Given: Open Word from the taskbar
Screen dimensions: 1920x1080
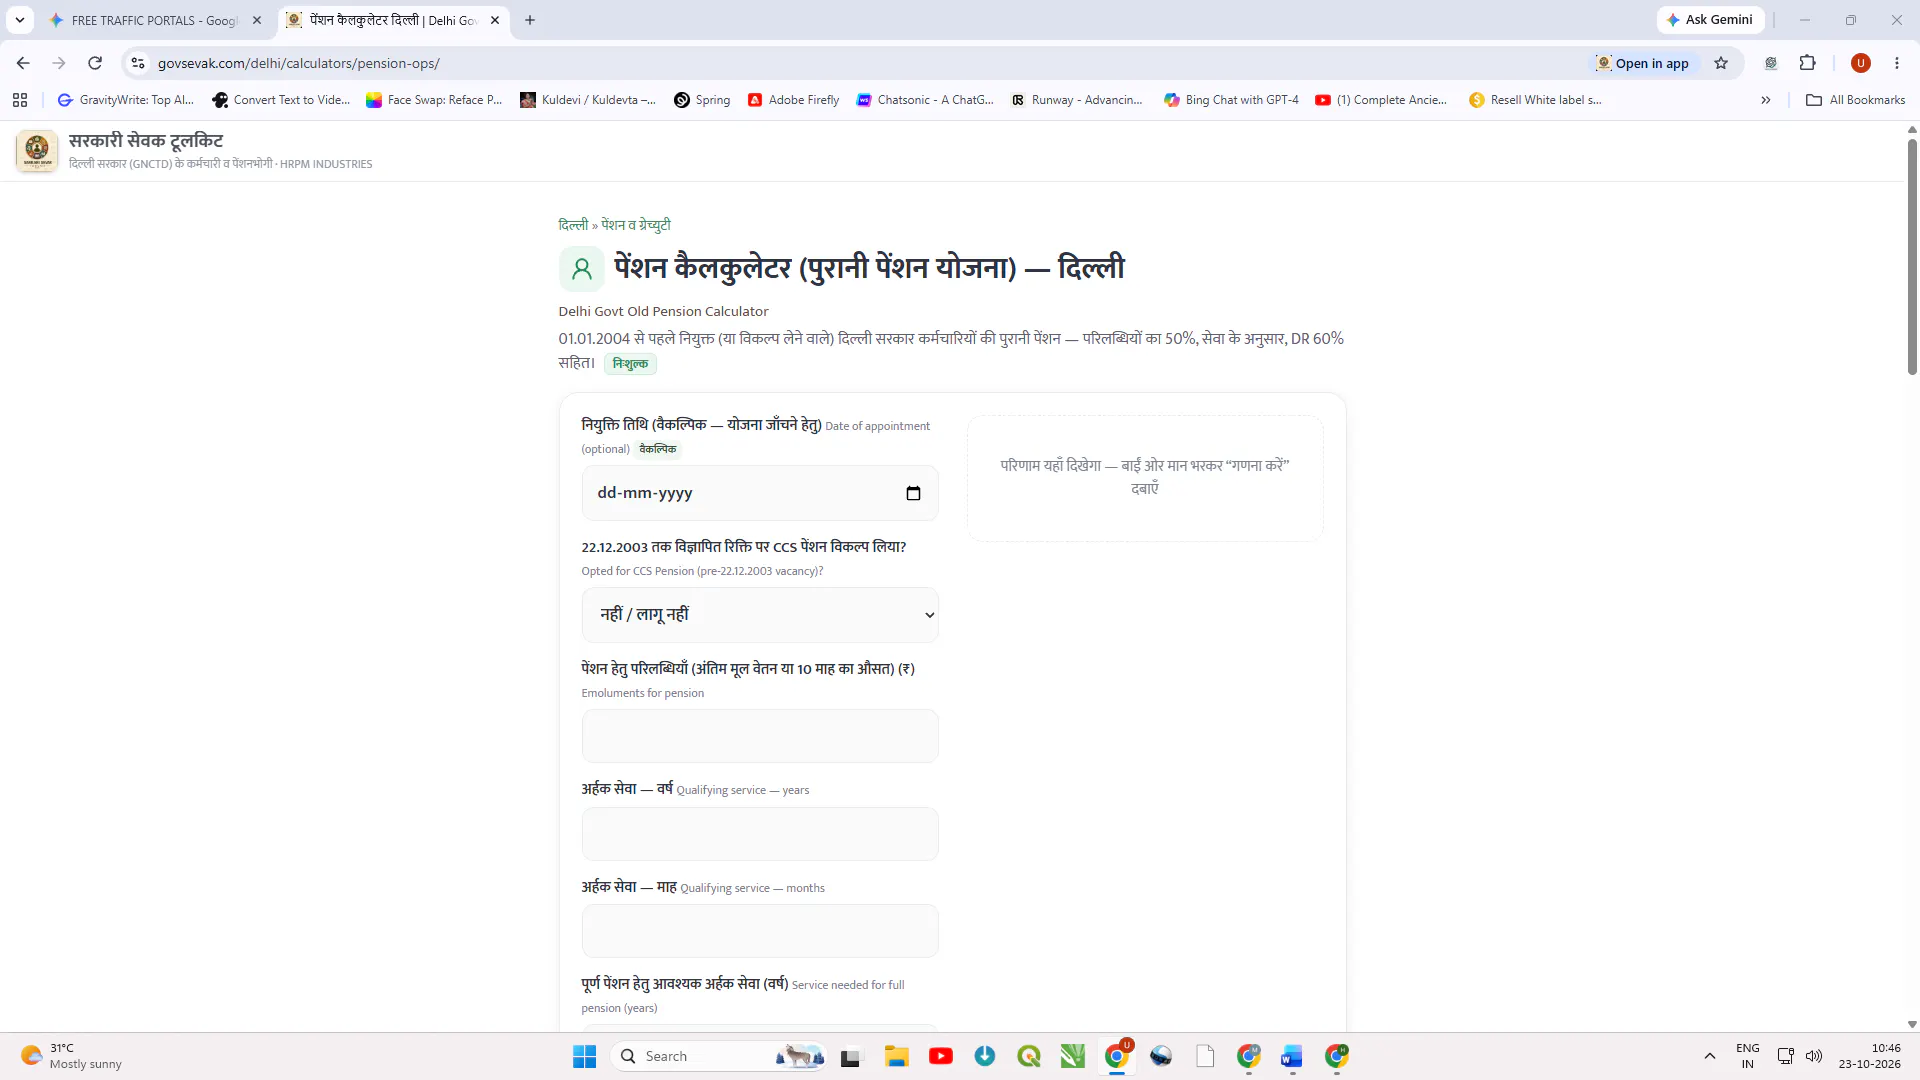Looking at the screenshot, I should coord(1292,1056).
